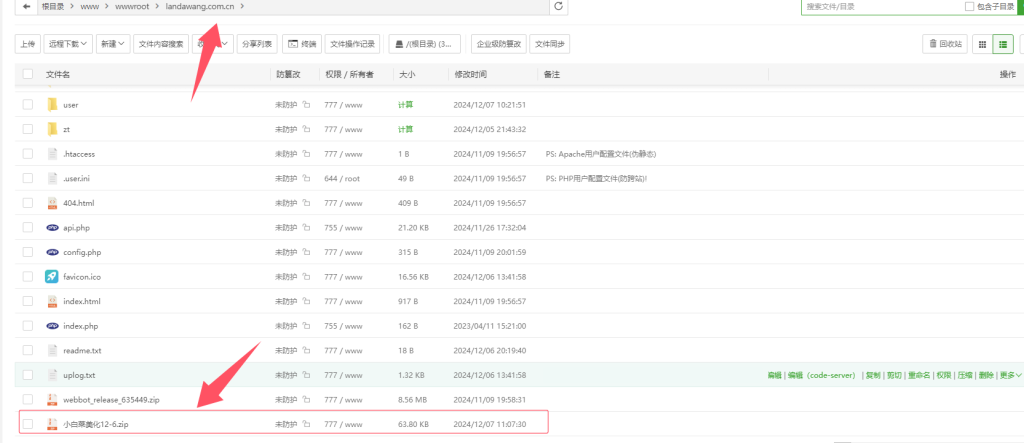Image resolution: width=1024 pixels, height=443 pixels.
Task: Click chevron after landawang.com.cn in path
Action: (x=243, y=7)
